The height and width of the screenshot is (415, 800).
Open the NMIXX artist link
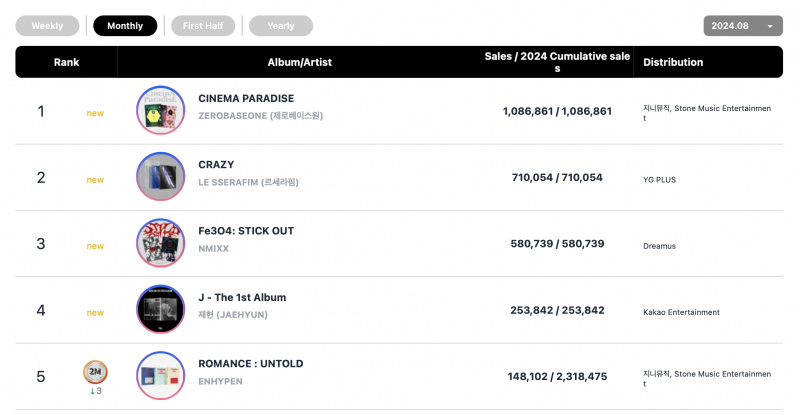214,249
